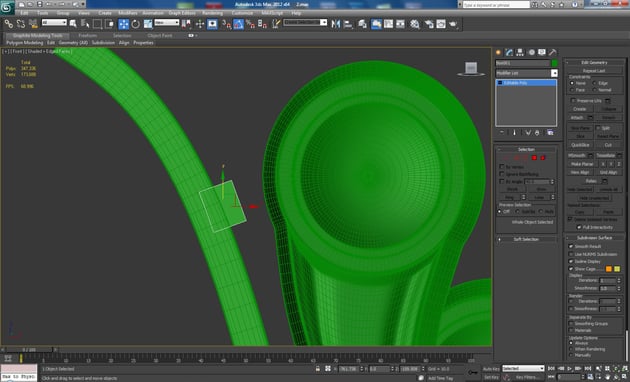Toggle the Window/Crossing selection icon
Image resolution: width=630 pixels, height=382 pixels.
(109, 24)
